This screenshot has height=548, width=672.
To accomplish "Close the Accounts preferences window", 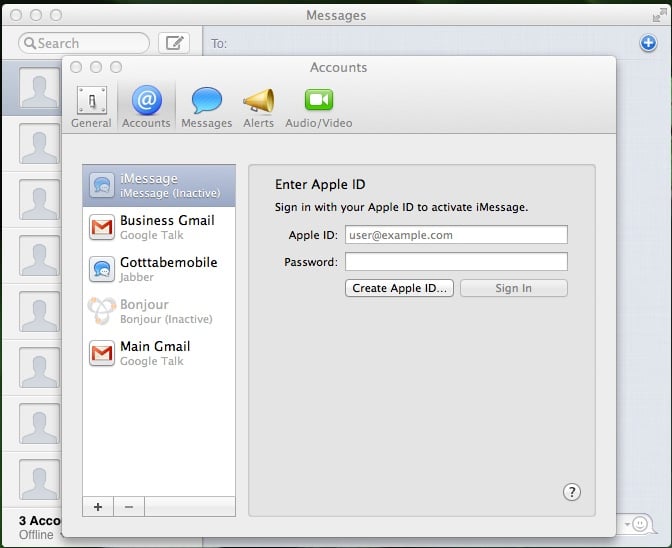I will point(76,67).
